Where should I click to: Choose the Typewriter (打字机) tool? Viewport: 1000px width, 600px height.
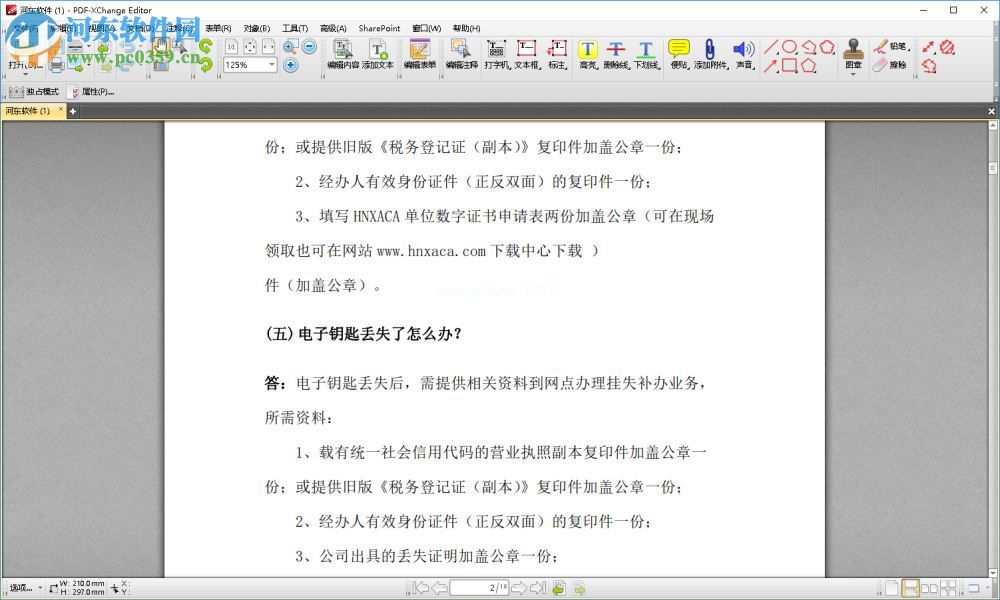[497, 54]
